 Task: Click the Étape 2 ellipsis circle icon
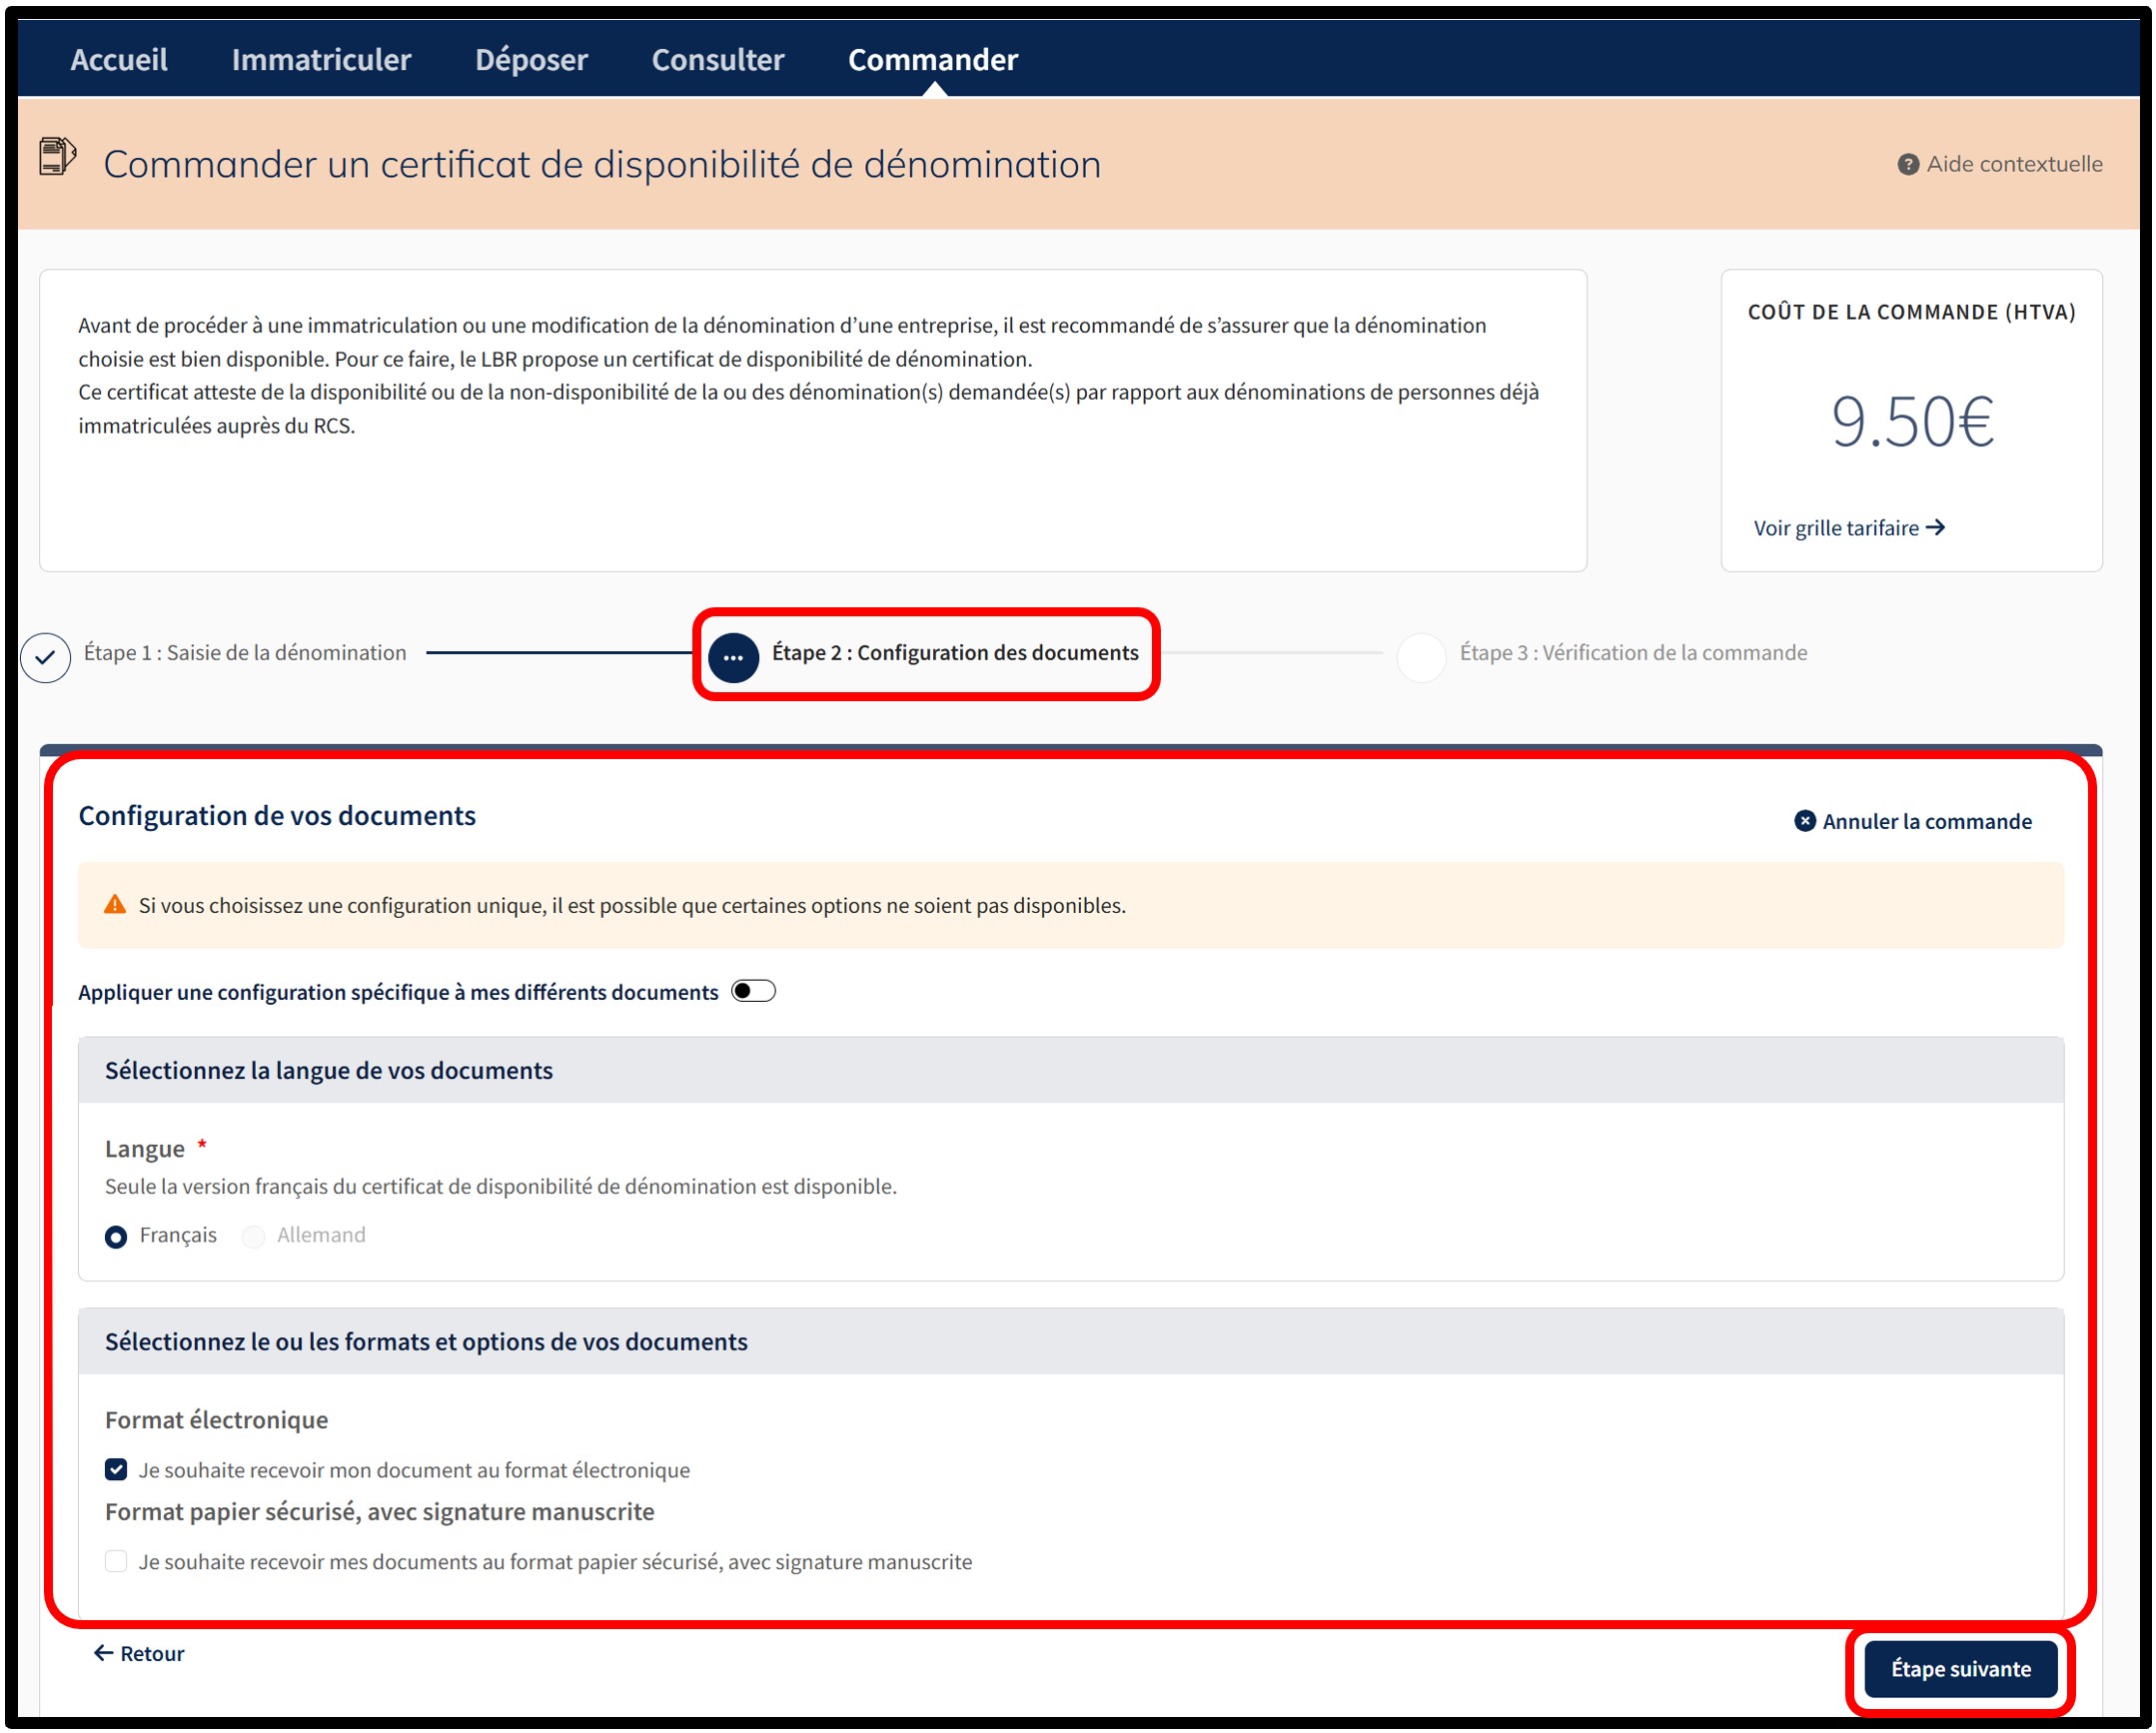click(x=733, y=657)
